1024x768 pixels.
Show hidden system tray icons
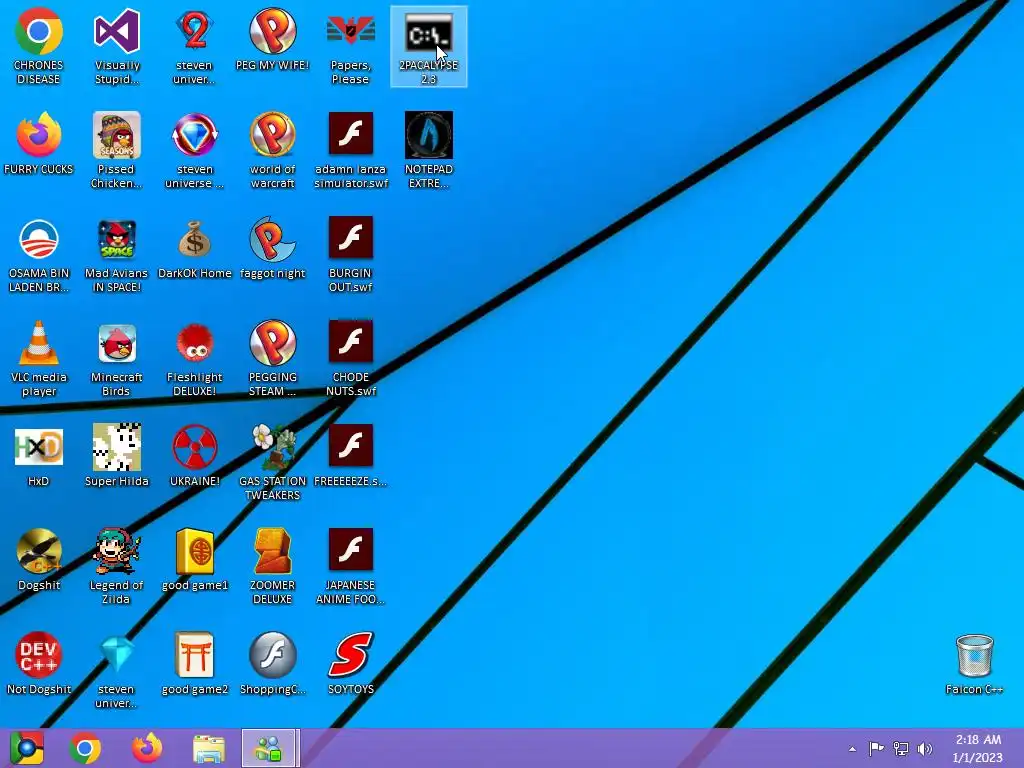click(x=852, y=749)
